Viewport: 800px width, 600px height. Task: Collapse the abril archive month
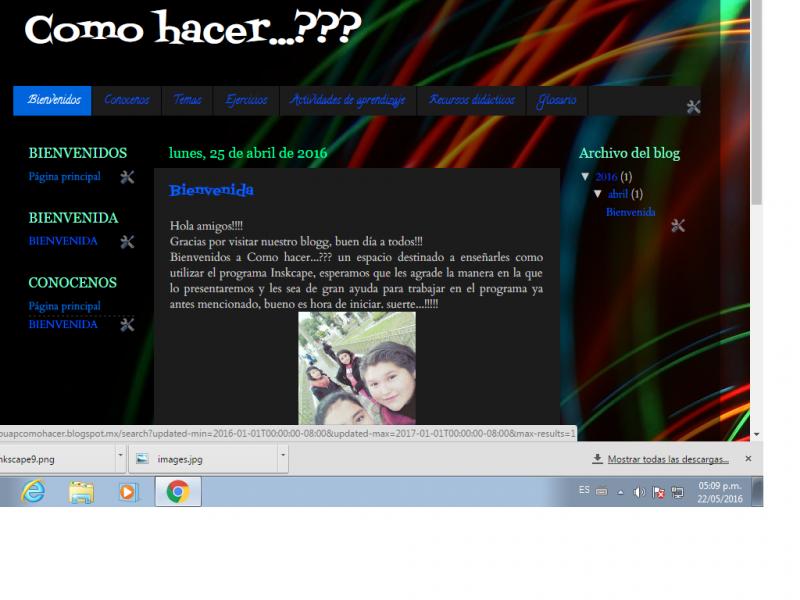point(598,194)
